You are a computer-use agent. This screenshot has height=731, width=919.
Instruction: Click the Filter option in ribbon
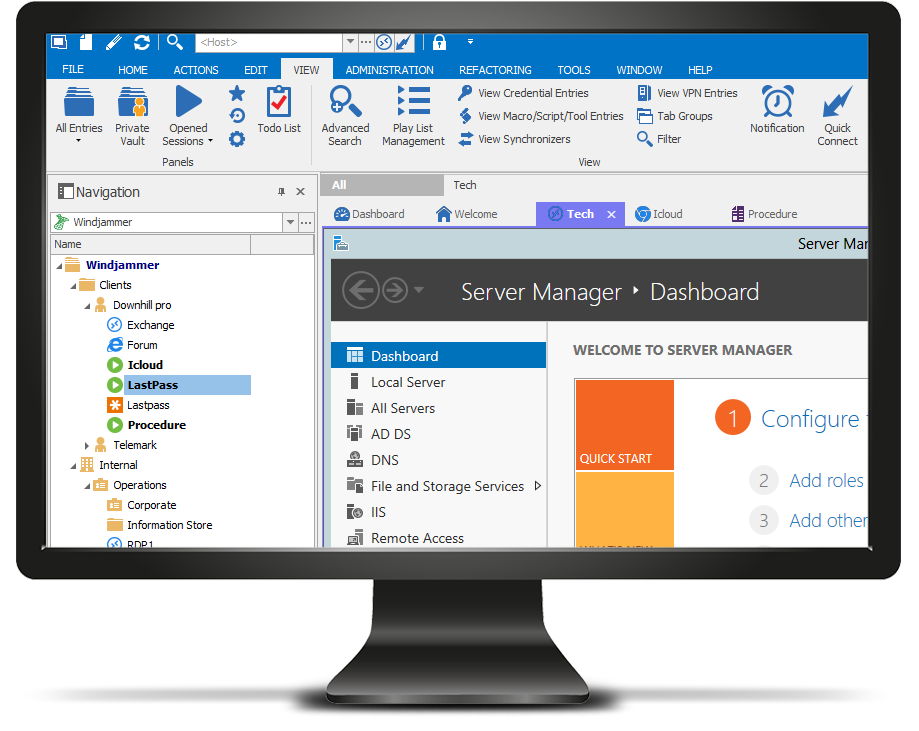(x=659, y=139)
